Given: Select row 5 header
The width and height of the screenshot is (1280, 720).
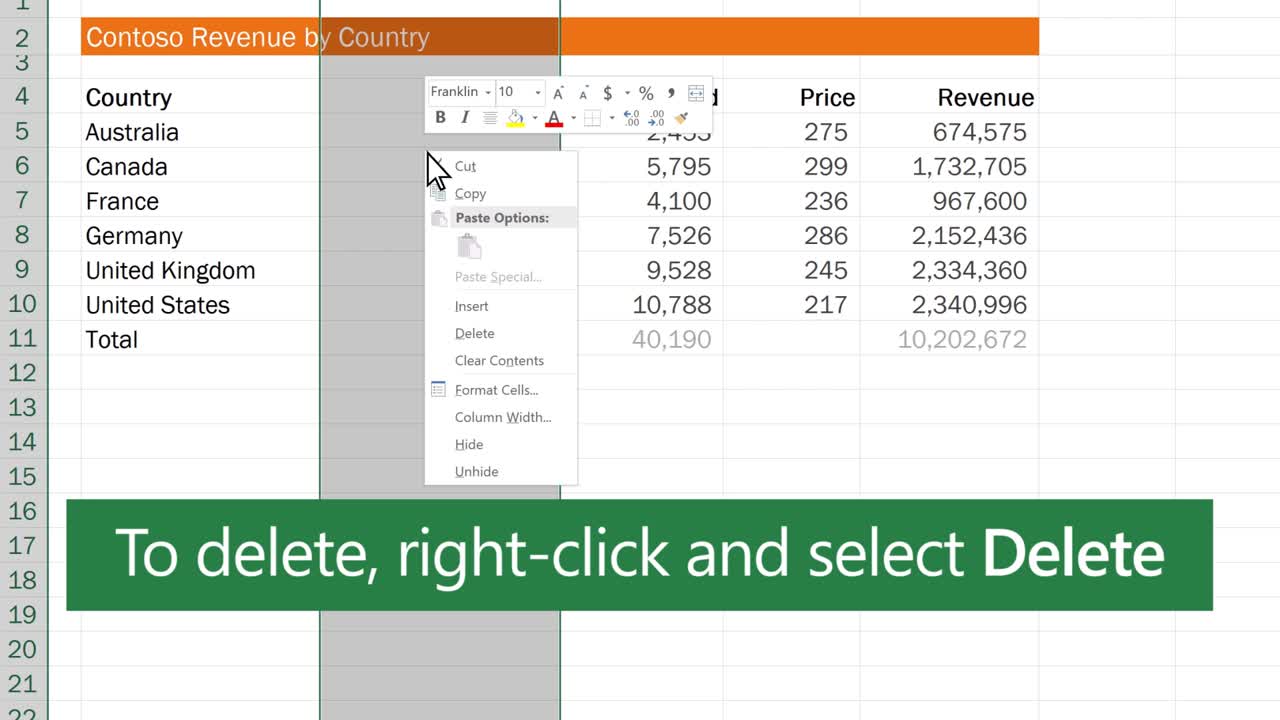Looking at the screenshot, I should (x=22, y=132).
